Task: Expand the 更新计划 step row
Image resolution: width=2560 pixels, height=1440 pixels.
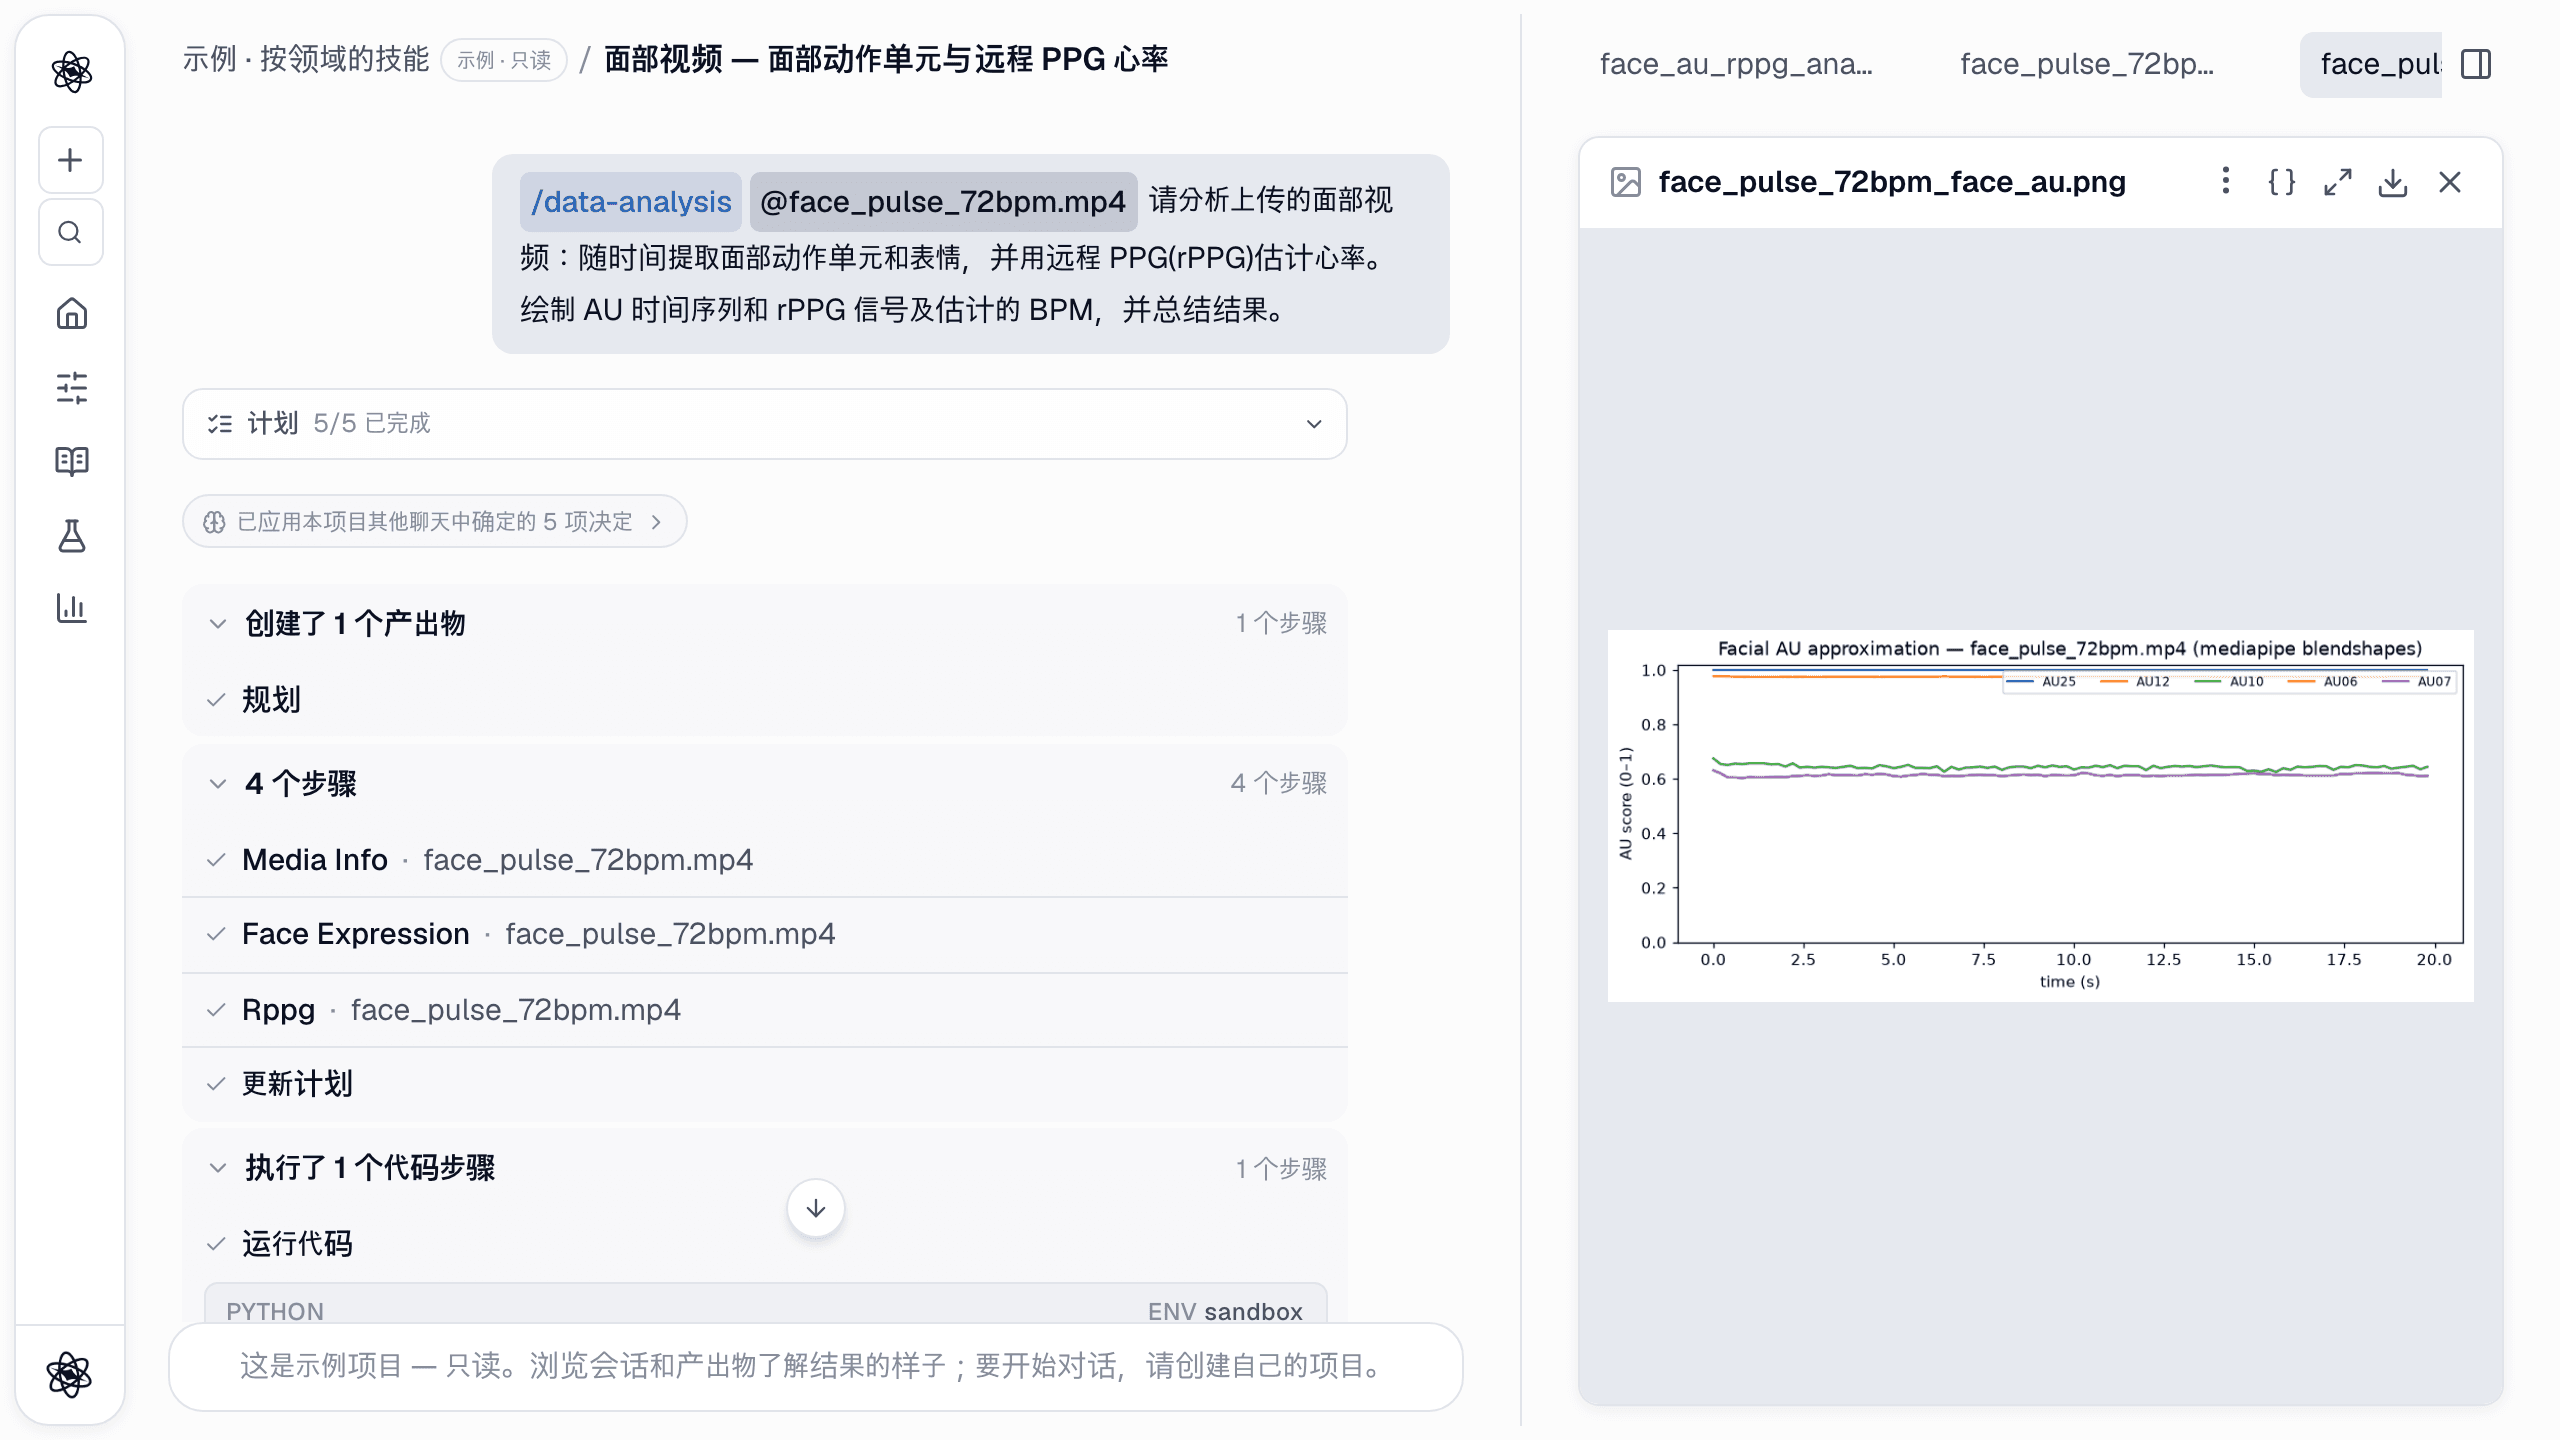Action: tap(765, 1084)
